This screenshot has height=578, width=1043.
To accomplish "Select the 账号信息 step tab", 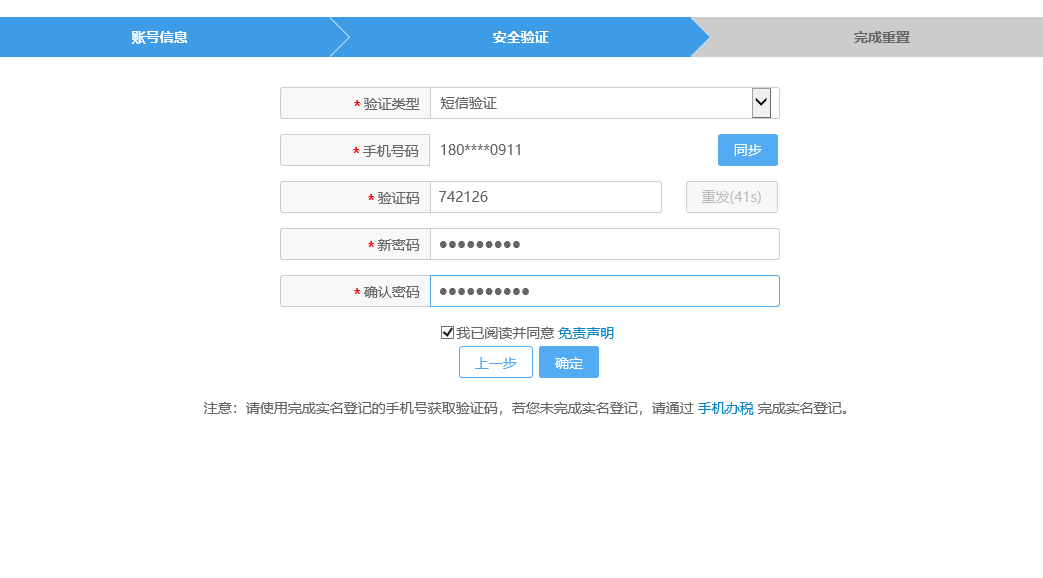I will (x=160, y=37).
